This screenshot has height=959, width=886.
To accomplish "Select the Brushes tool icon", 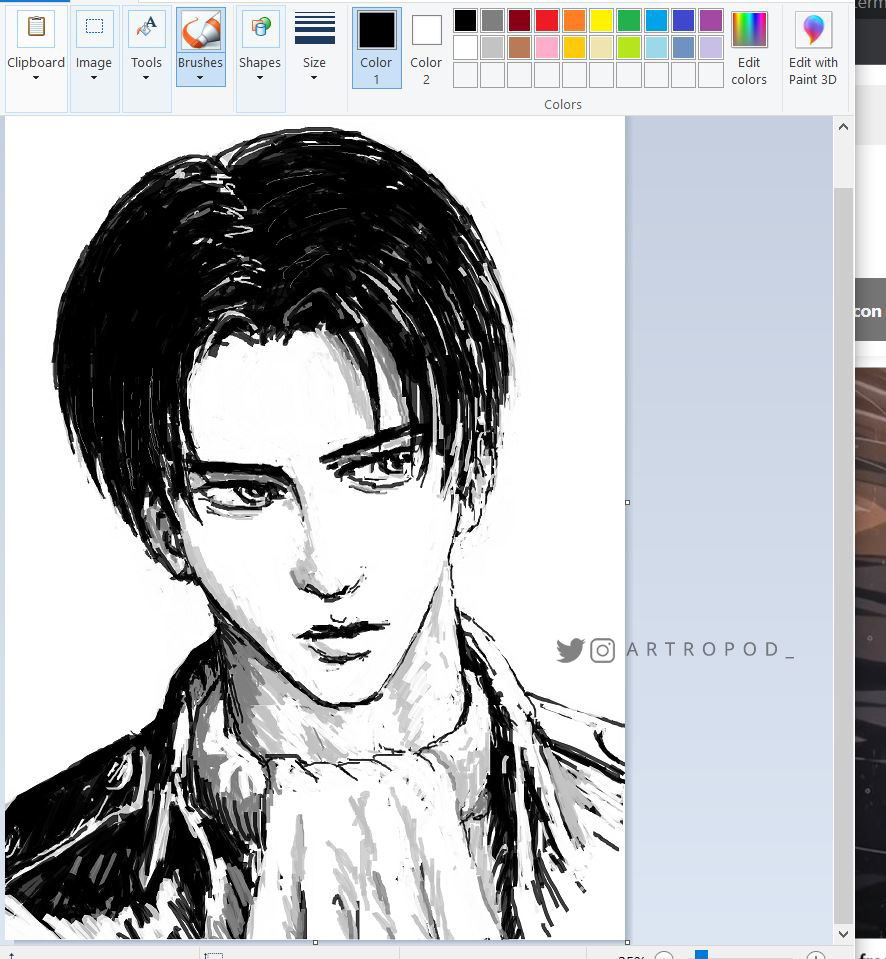I will (x=201, y=31).
